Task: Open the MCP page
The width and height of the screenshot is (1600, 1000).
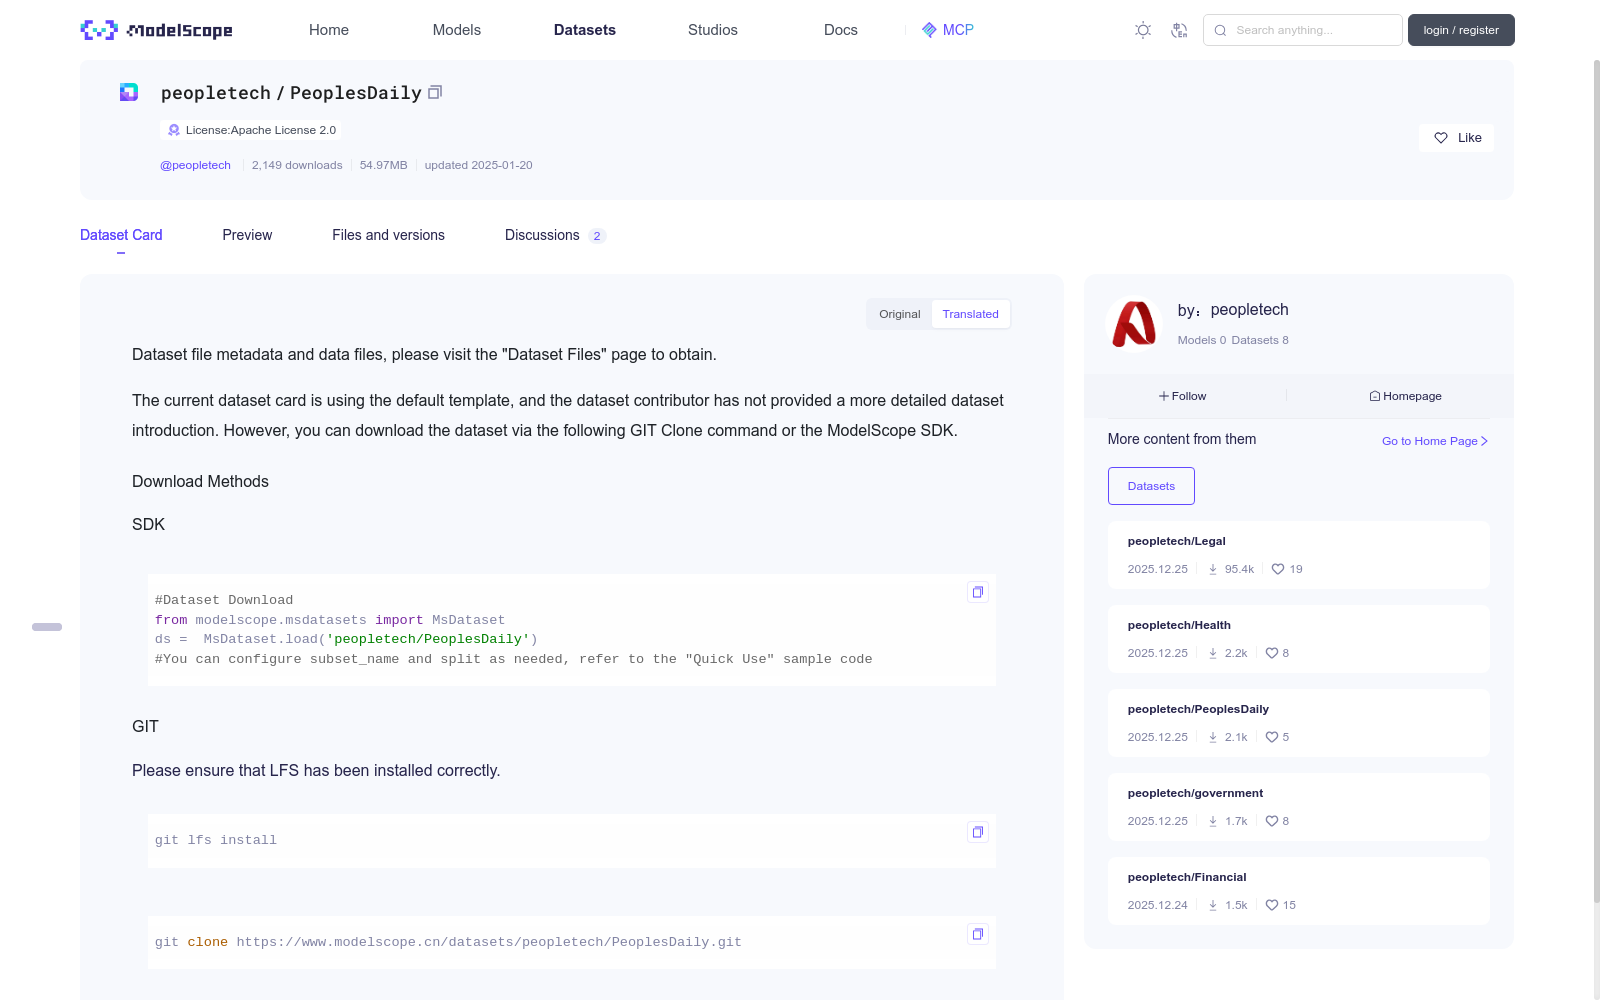Action: coord(947,30)
